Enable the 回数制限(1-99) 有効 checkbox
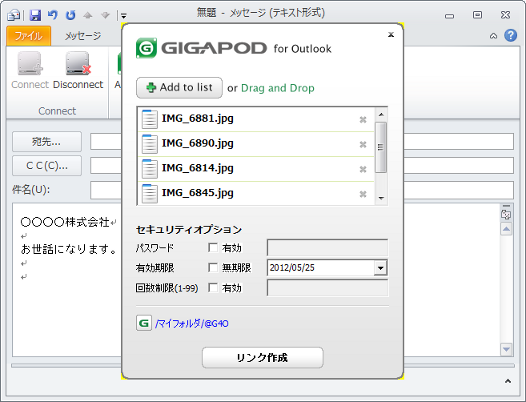 (x=213, y=288)
